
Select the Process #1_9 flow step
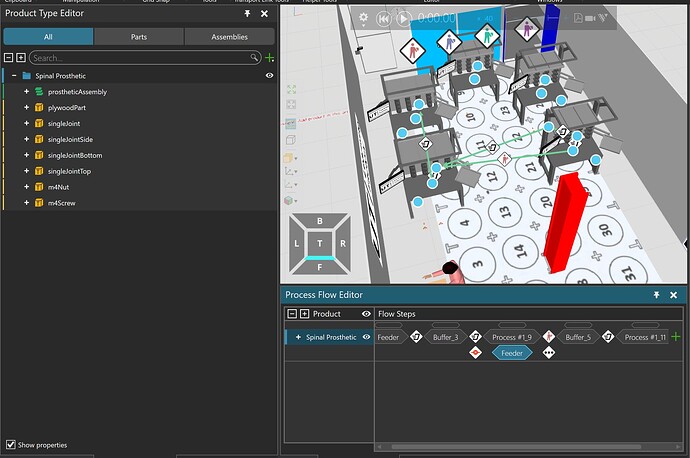512,337
